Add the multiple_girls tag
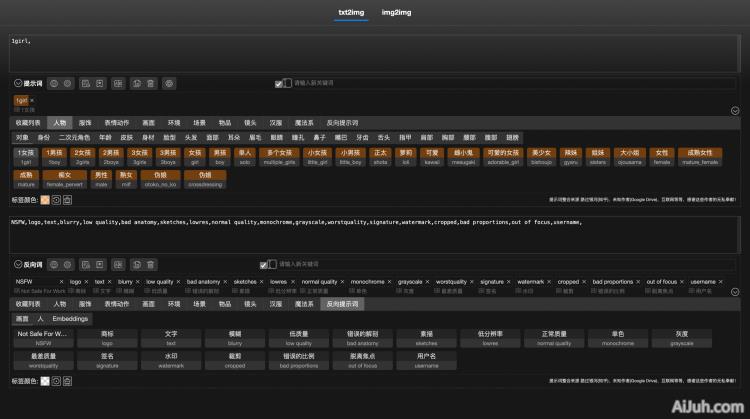Viewport: 750px width, 419px height. point(279,157)
